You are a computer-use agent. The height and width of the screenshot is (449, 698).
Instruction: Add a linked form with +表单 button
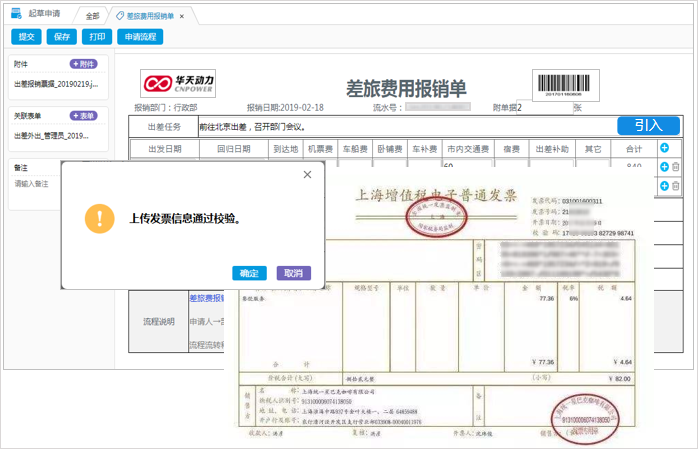84,116
